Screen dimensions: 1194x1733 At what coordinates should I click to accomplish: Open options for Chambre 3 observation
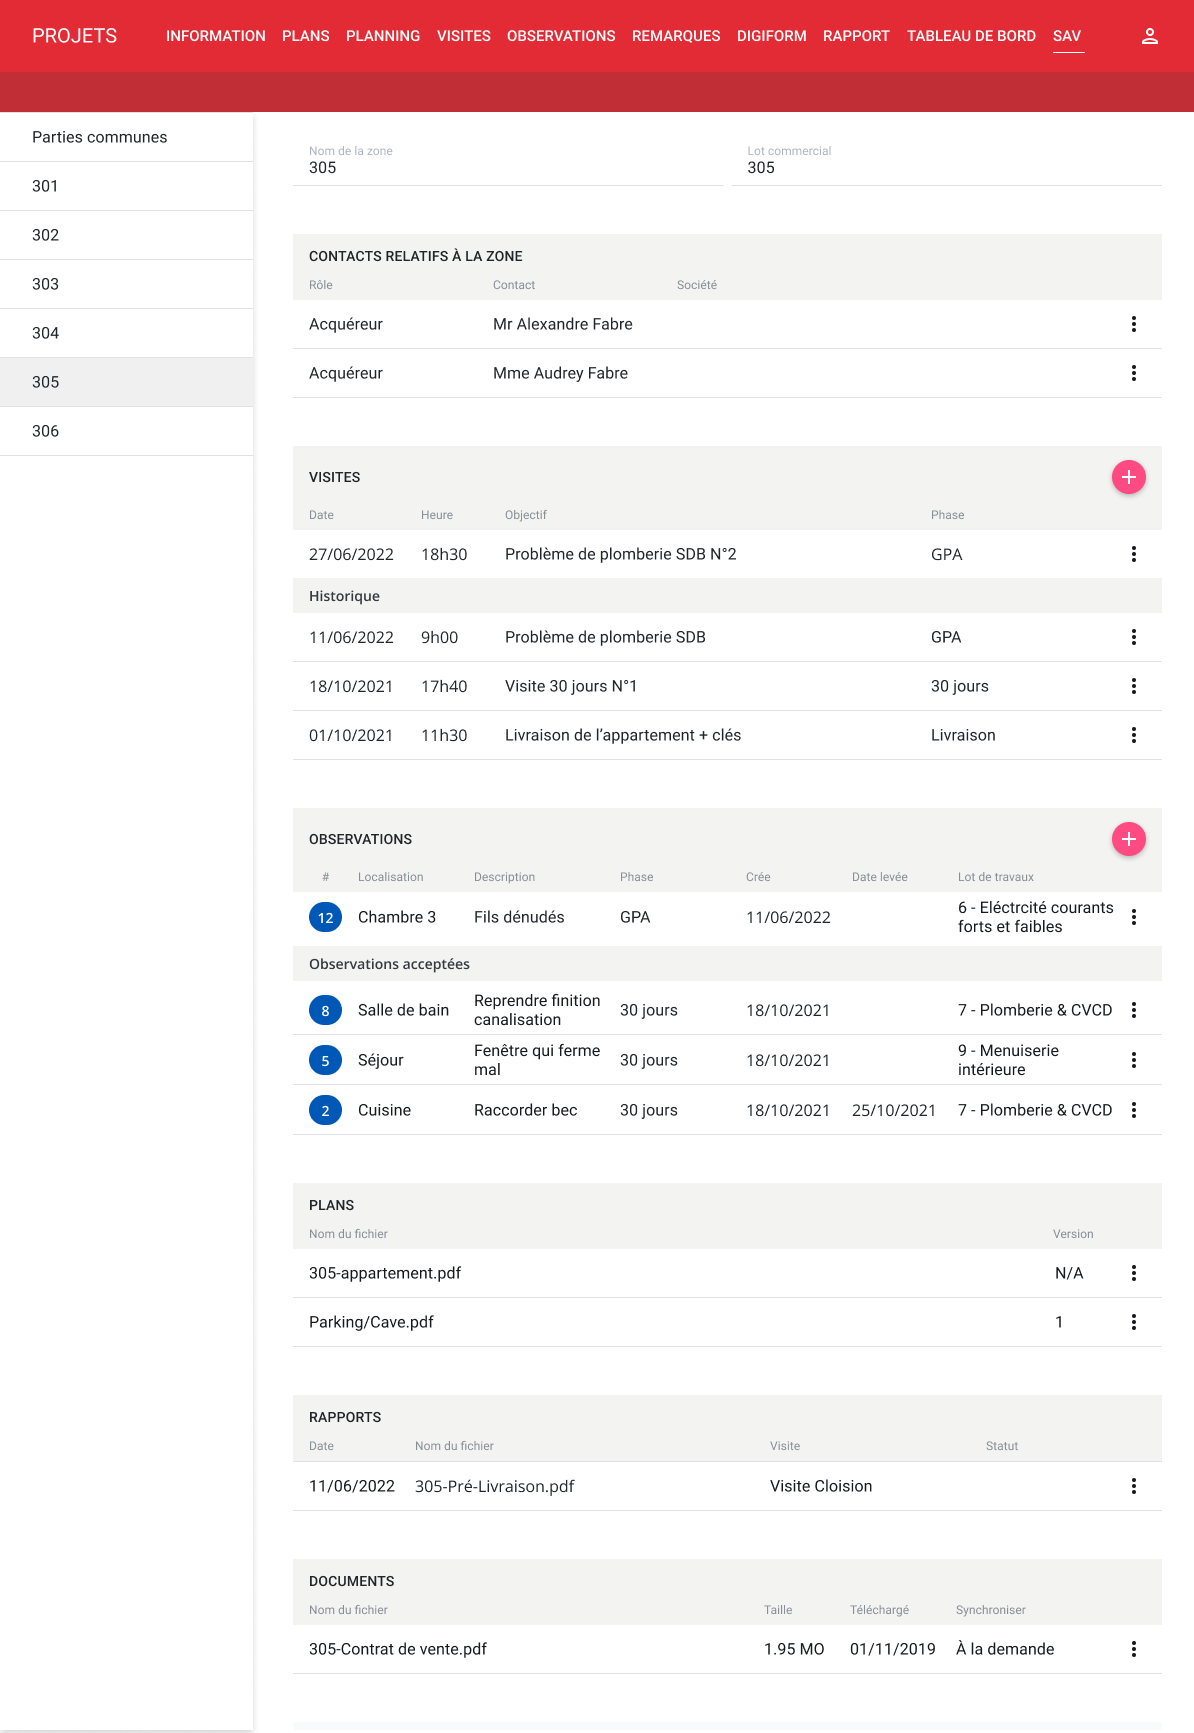coord(1133,917)
